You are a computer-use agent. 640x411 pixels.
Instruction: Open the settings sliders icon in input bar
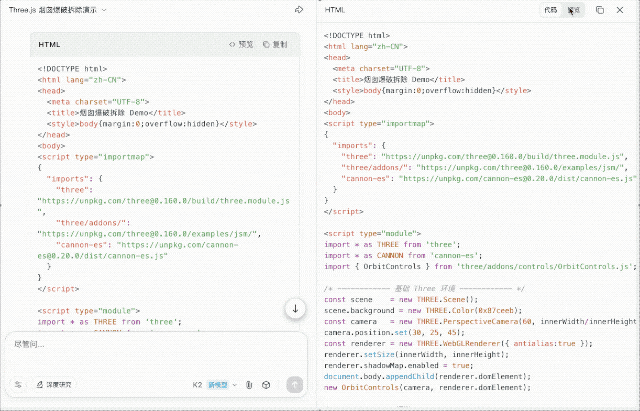(18, 384)
